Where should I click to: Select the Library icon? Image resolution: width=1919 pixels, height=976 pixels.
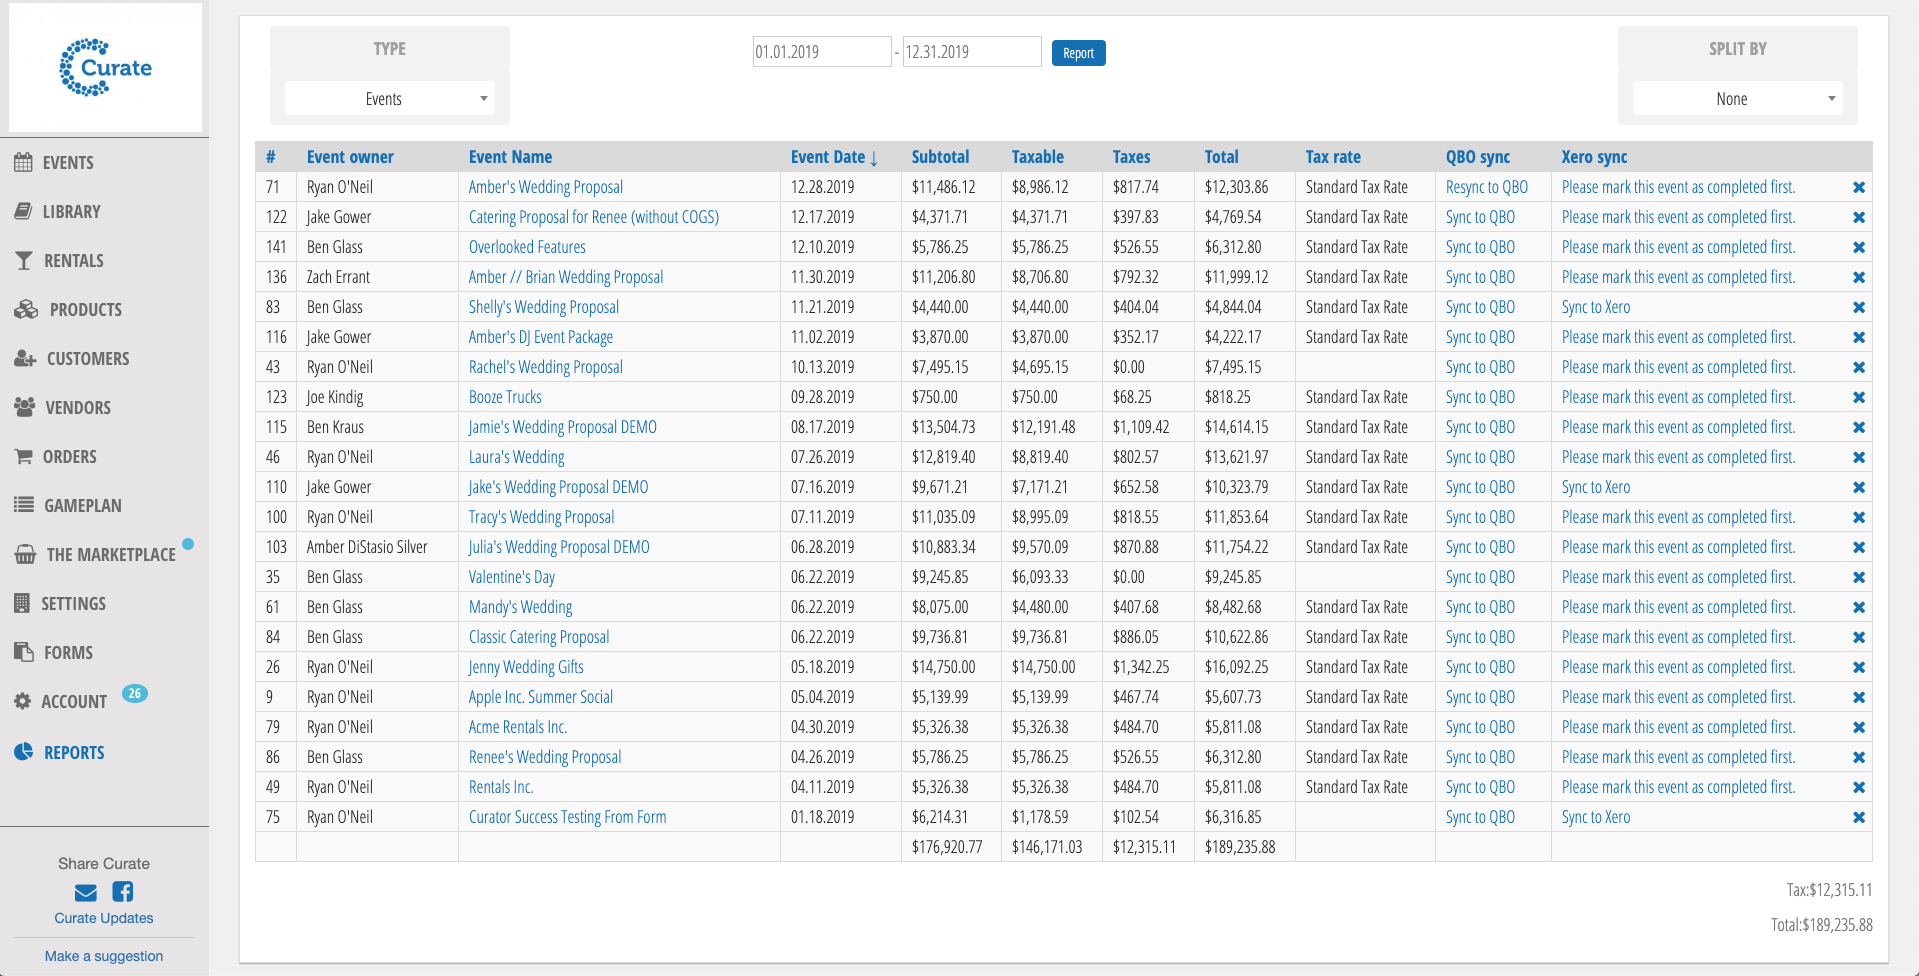[25, 211]
